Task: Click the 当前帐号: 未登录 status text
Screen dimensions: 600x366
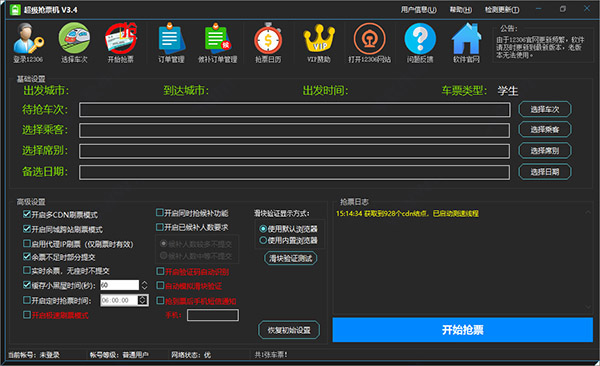Action: pyautogui.click(x=34, y=355)
